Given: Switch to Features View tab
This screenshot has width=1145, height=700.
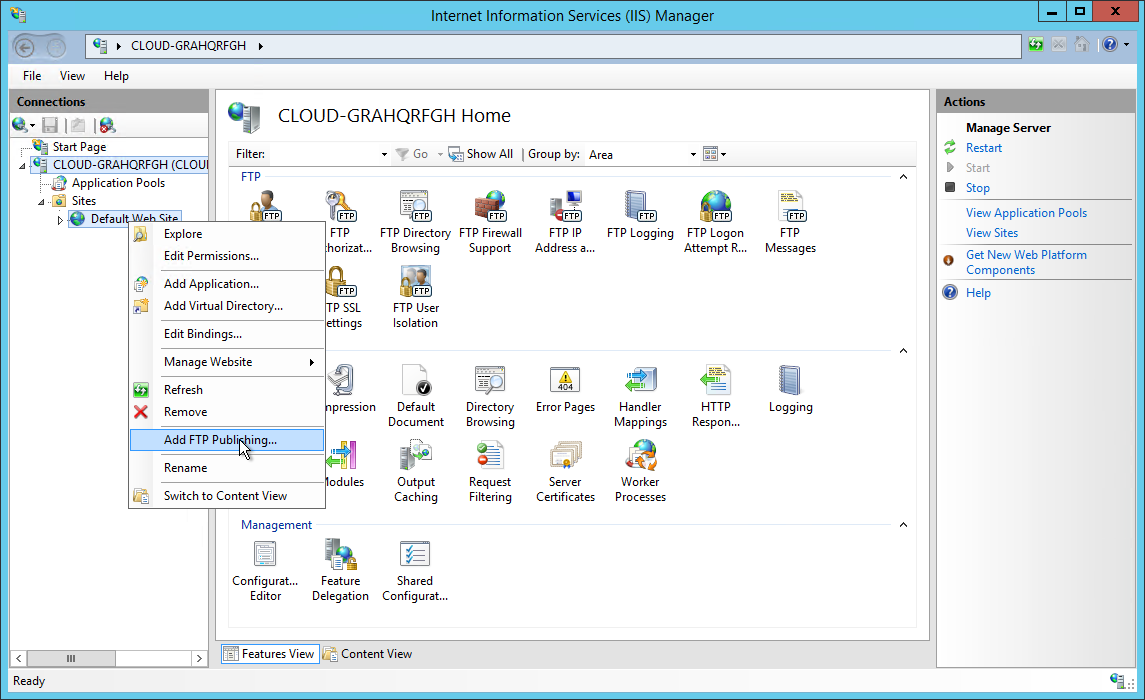Looking at the screenshot, I should [270, 654].
